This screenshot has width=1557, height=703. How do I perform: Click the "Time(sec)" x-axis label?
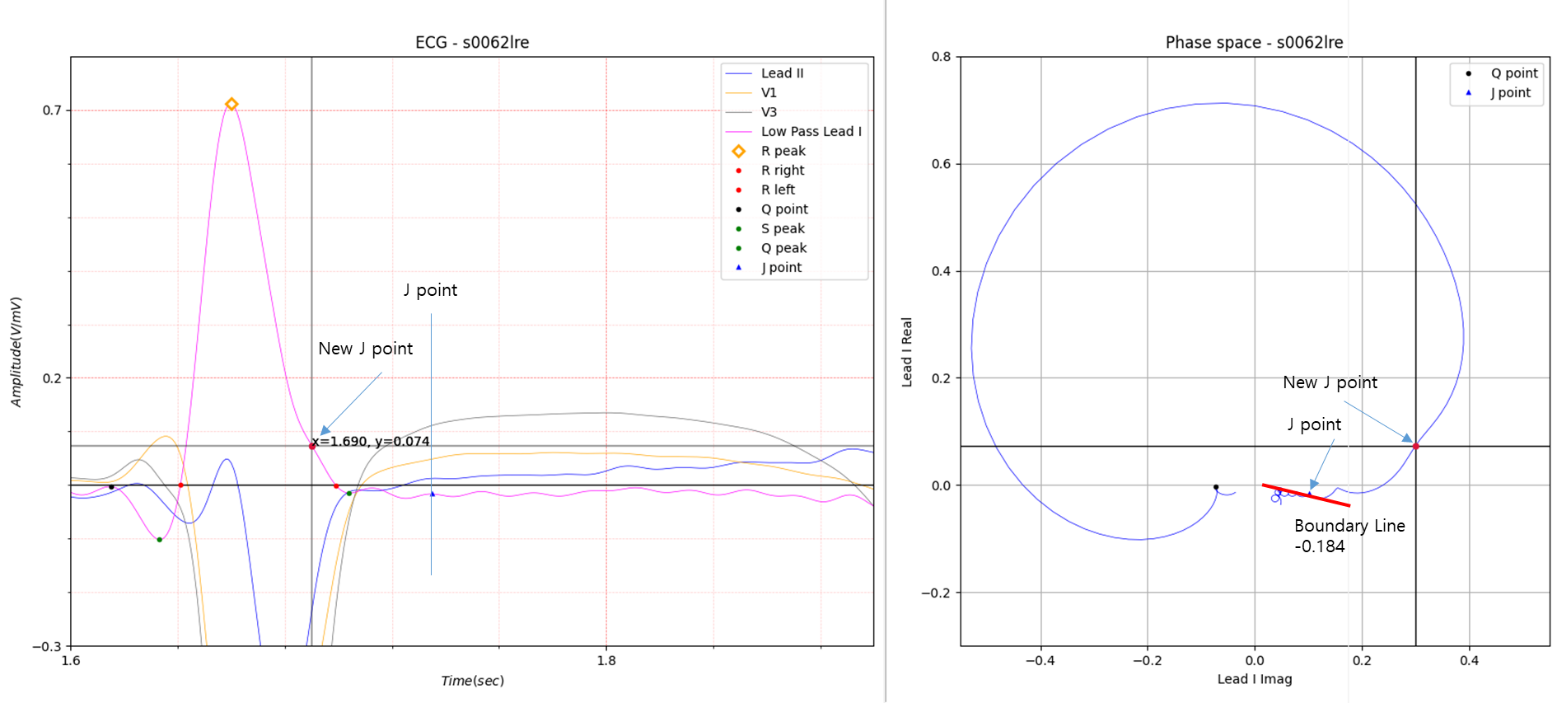click(x=472, y=681)
